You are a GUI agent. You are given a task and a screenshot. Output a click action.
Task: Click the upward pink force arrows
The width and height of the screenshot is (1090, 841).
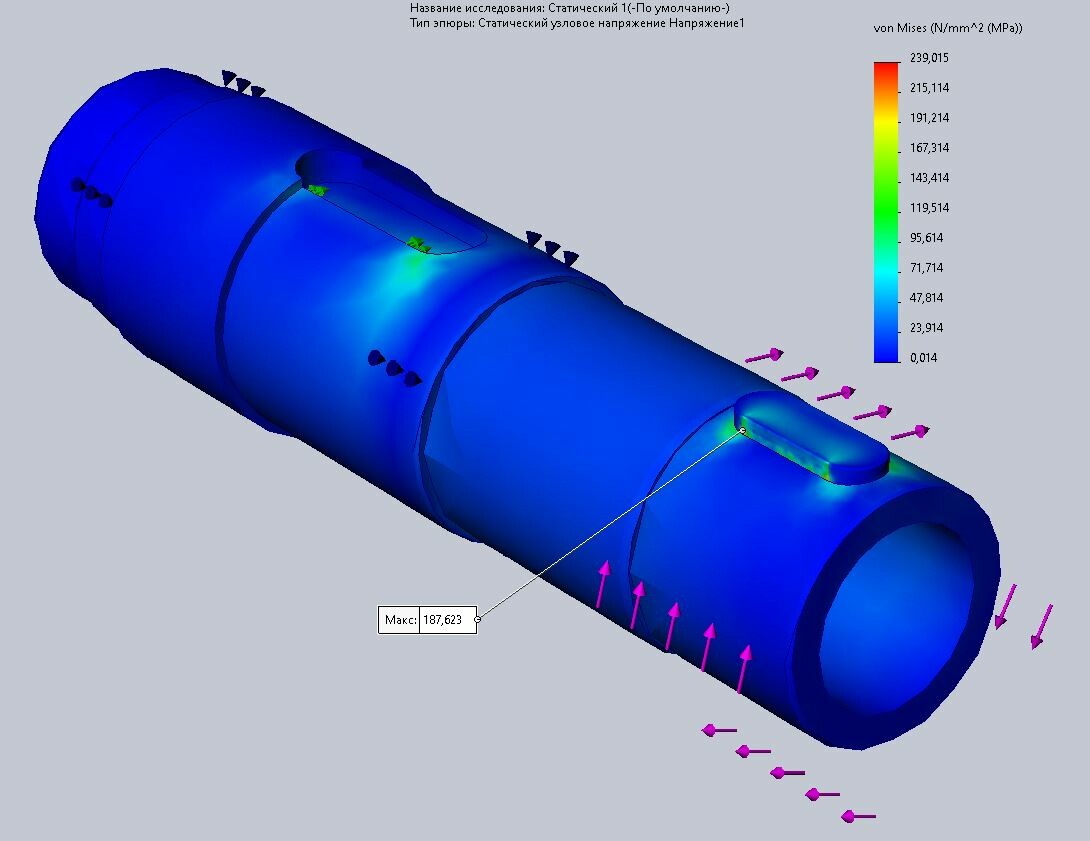click(673, 620)
